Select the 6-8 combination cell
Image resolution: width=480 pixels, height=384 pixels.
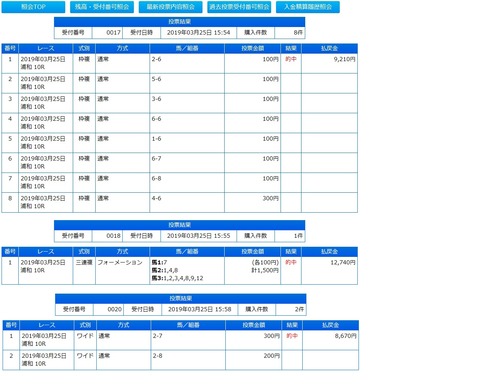(187, 183)
